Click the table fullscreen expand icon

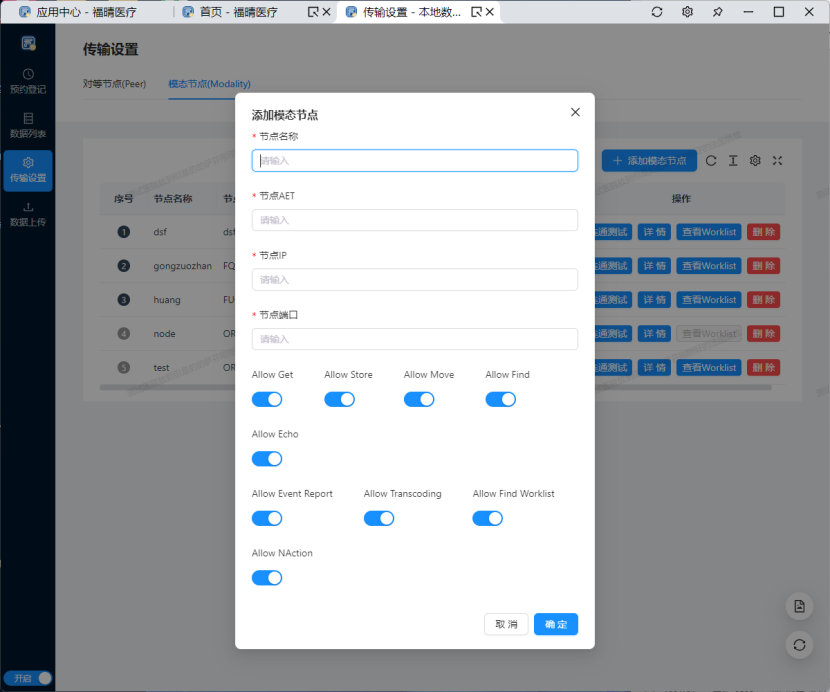pyautogui.click(x=777, y=161)
